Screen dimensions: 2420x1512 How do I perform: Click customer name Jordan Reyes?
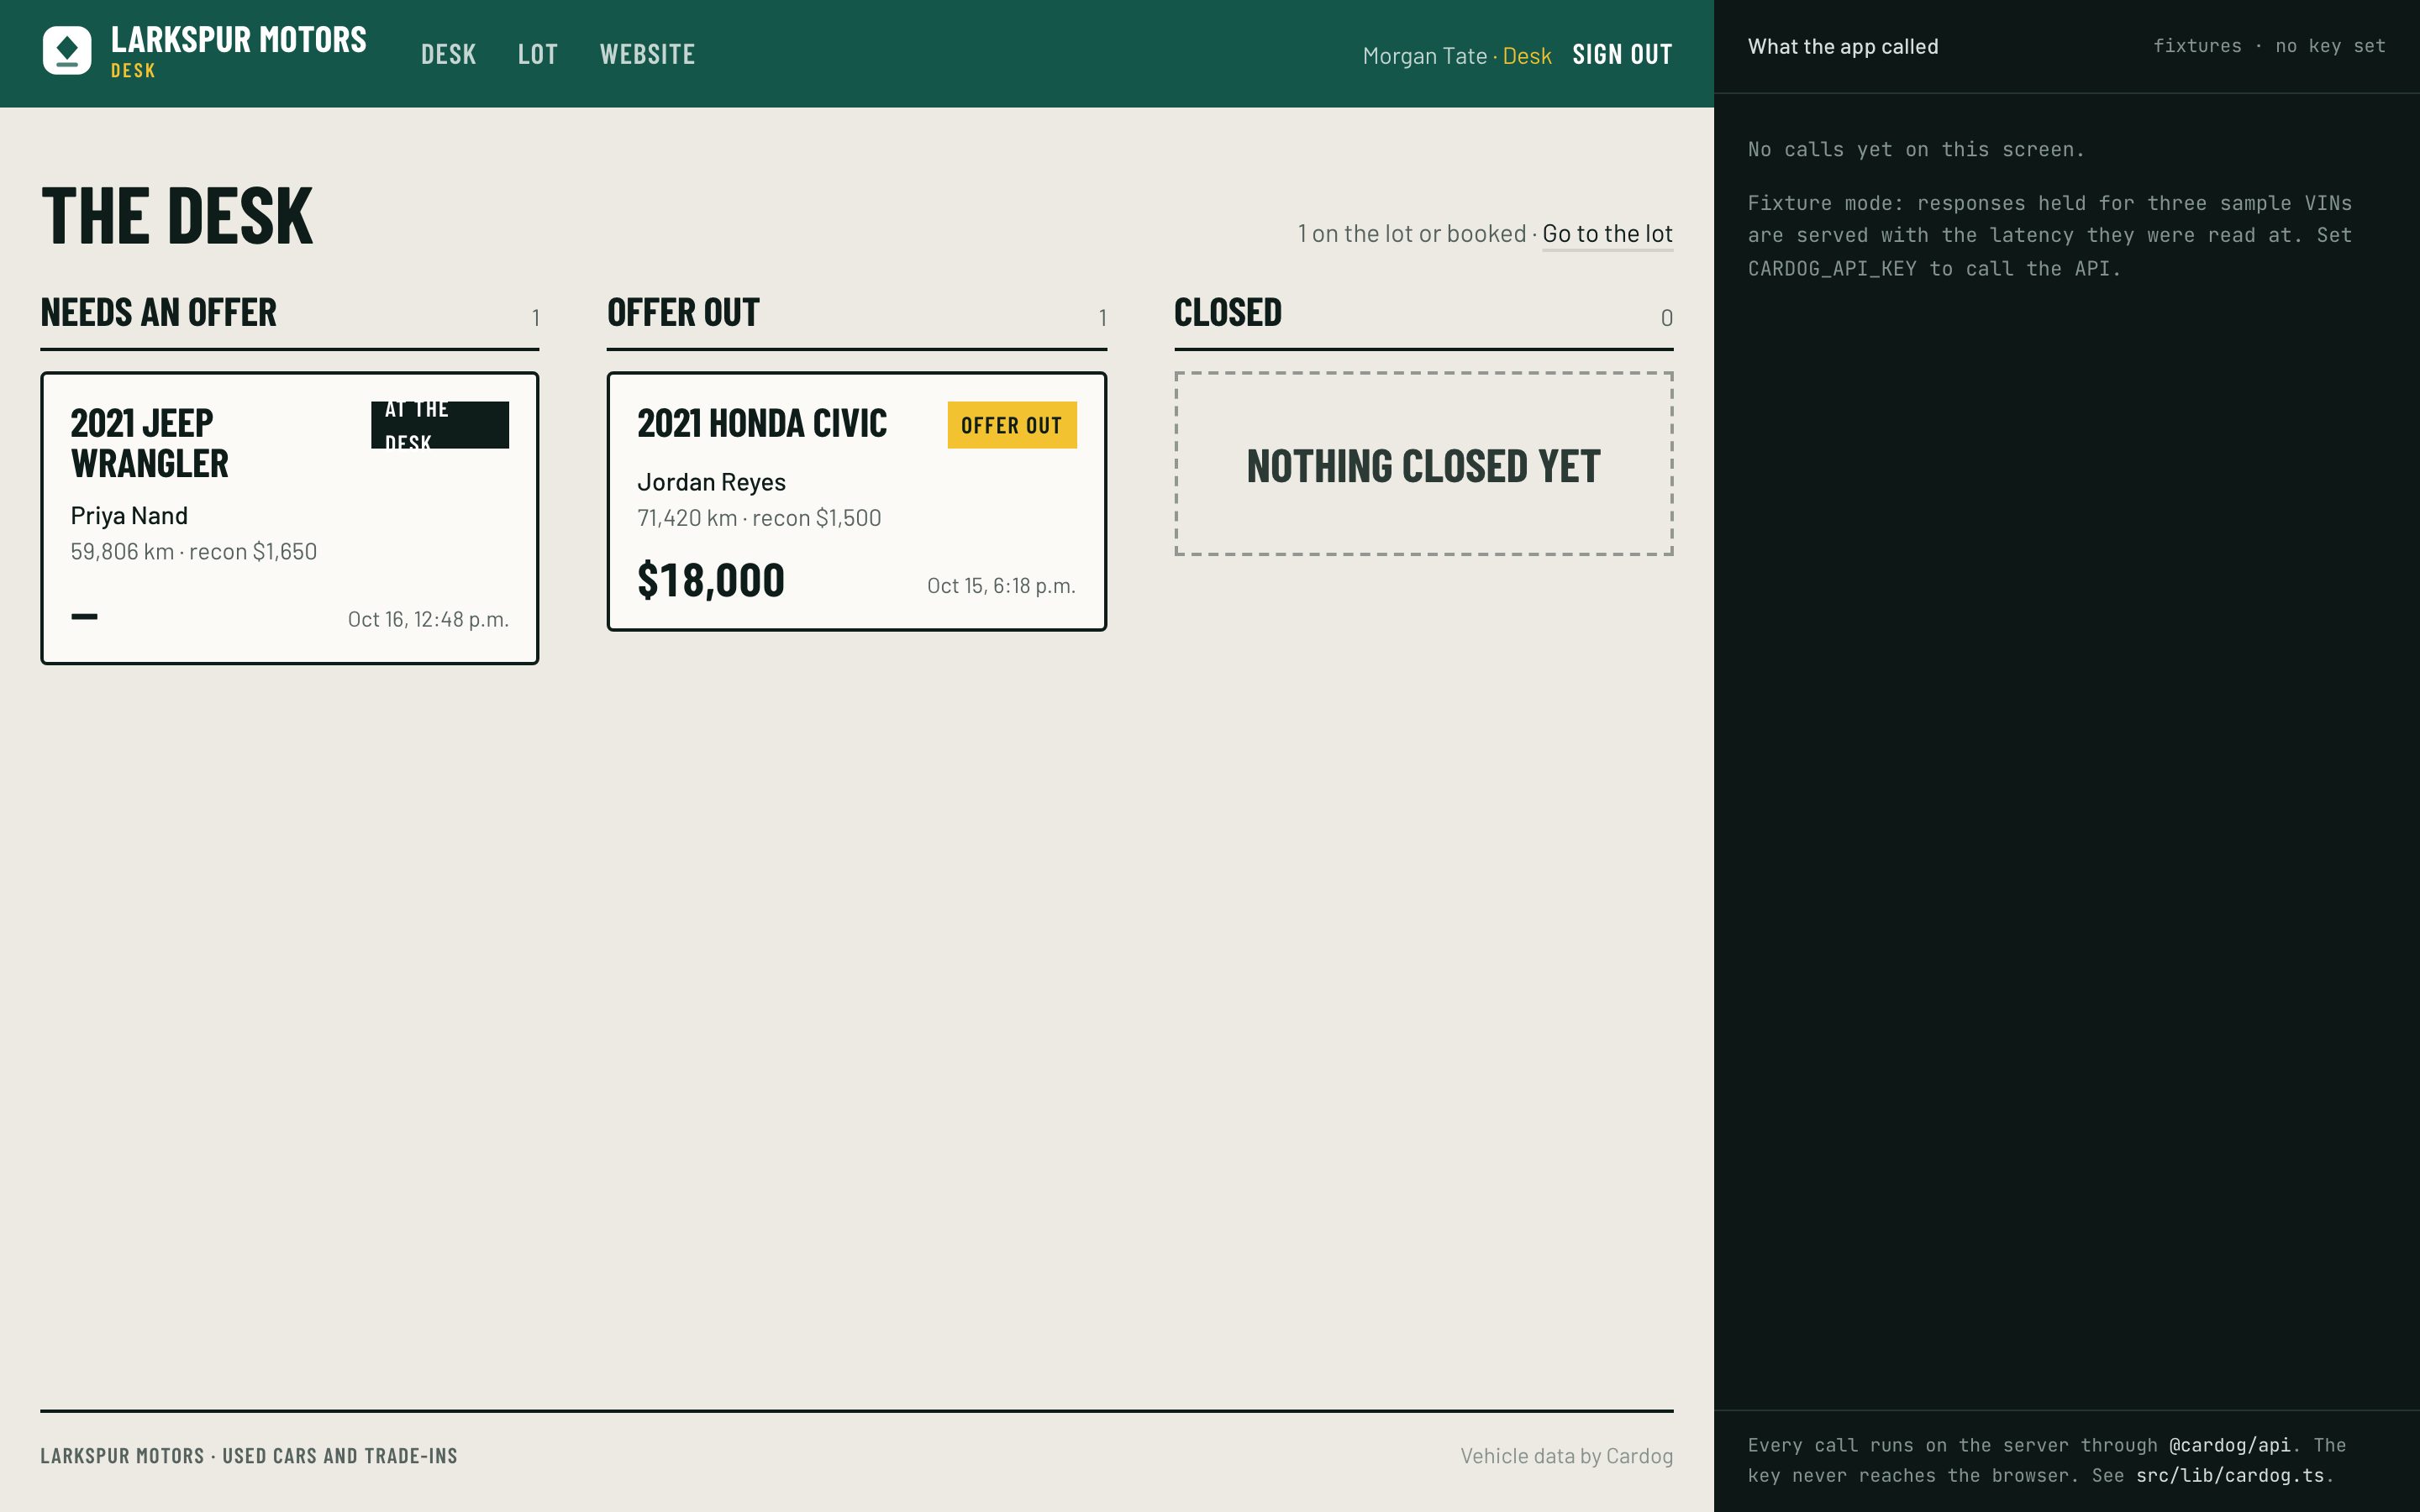(712, 482)
